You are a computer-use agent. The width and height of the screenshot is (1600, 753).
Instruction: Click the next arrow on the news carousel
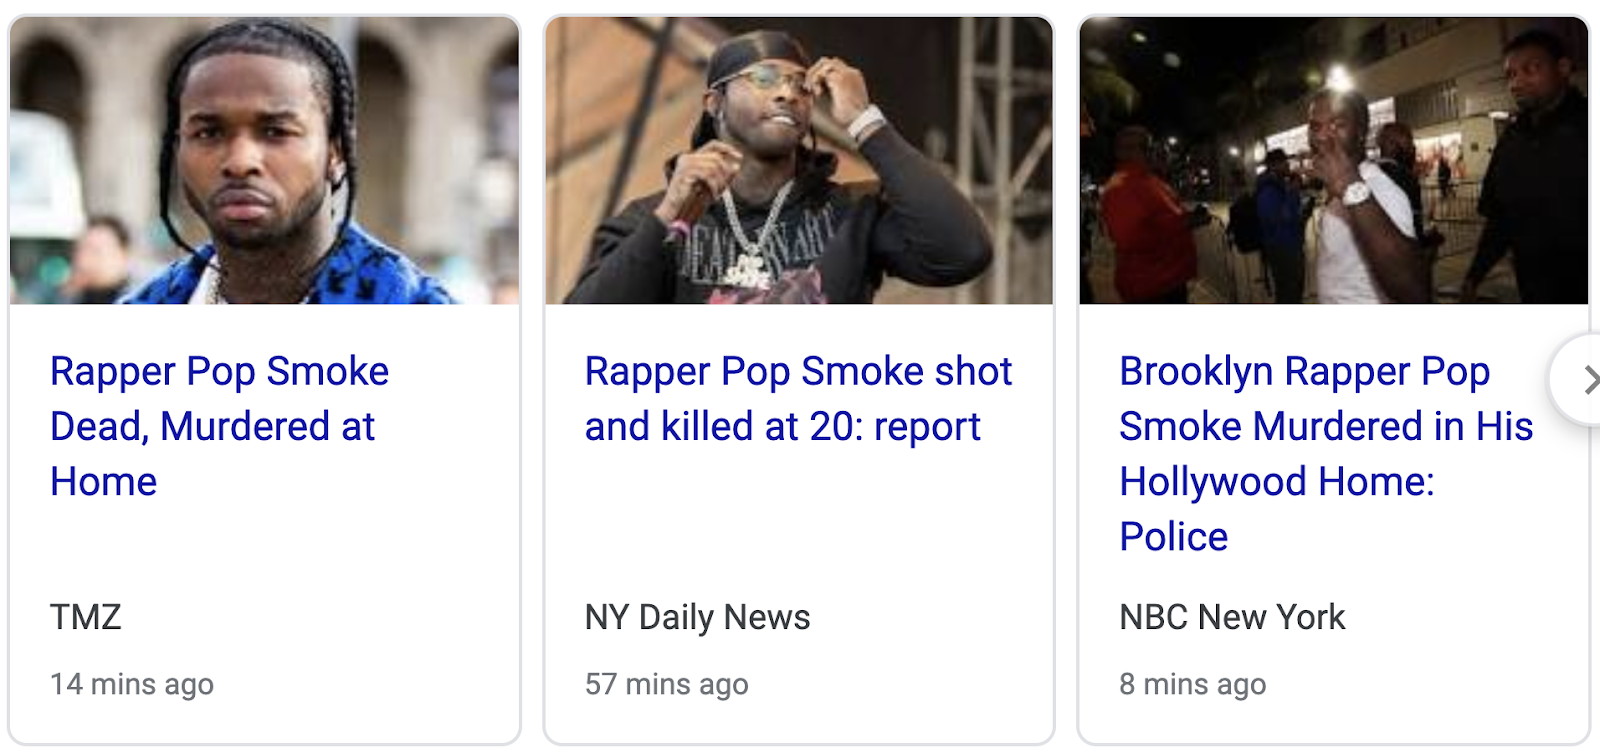1582,380
